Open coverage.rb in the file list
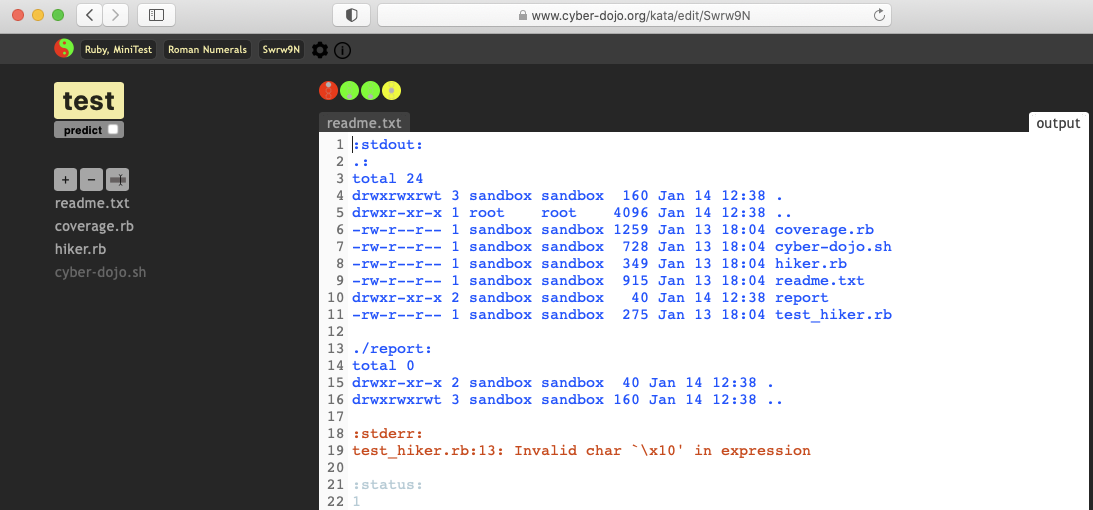 click(x=94, y=226)
